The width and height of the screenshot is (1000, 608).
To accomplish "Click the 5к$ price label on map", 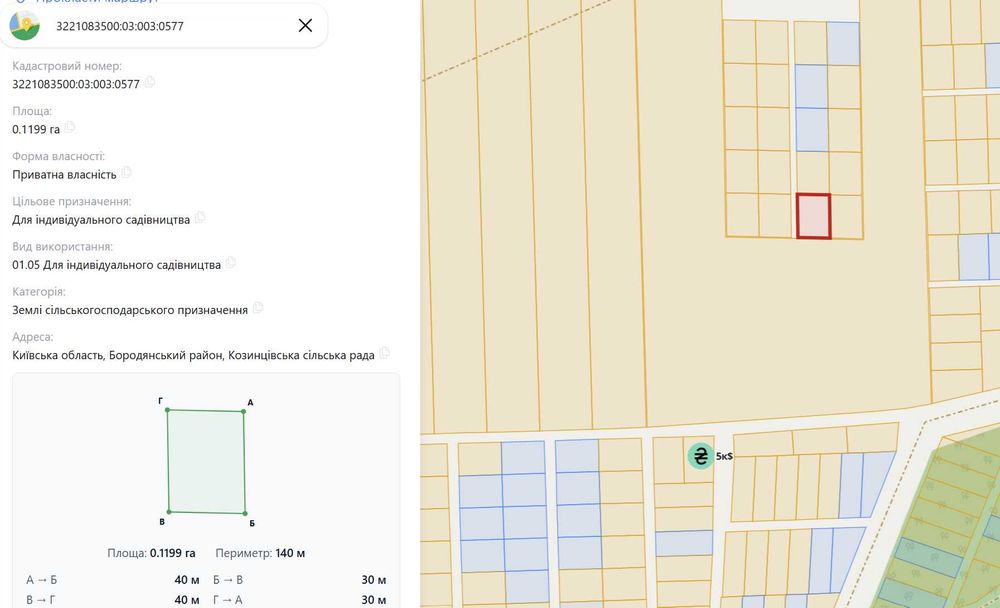I will [724, 456].
